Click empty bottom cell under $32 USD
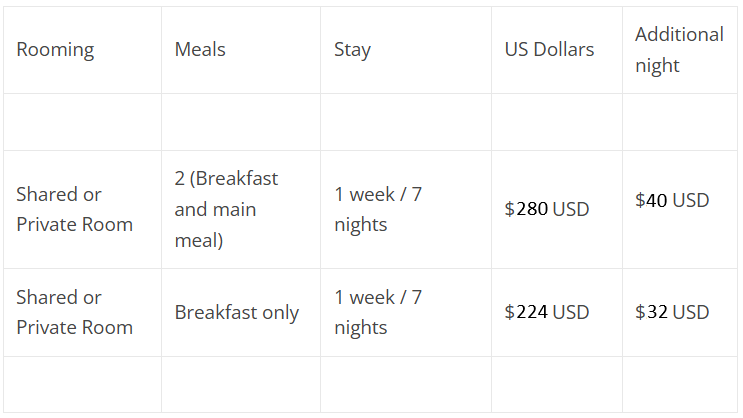Screen dimensions: 743x418 680,384
